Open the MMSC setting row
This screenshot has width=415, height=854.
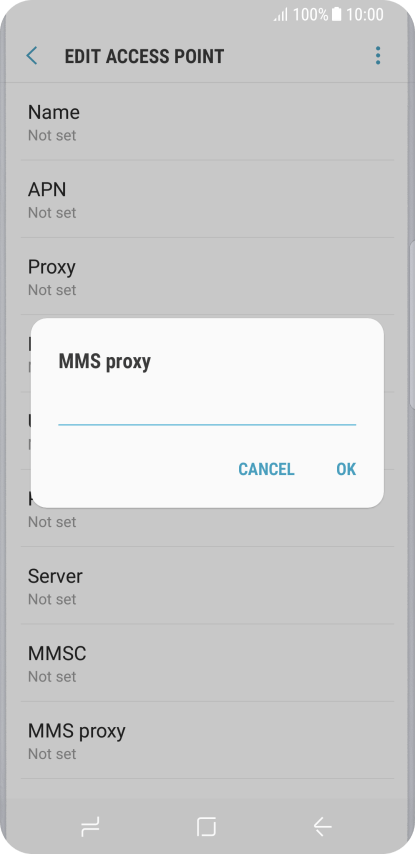(x=208, y=663)
